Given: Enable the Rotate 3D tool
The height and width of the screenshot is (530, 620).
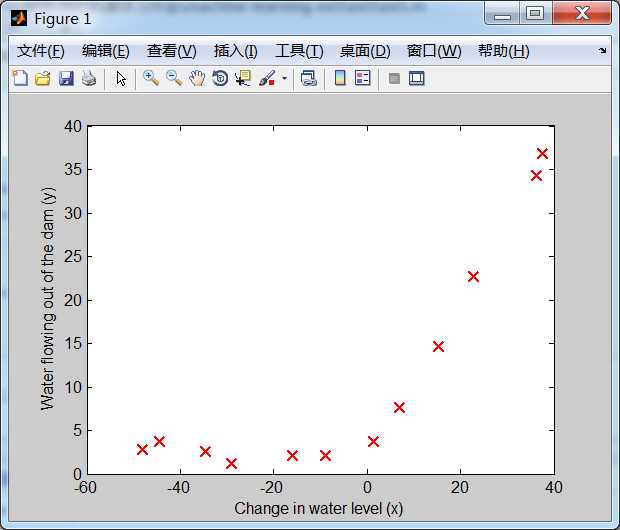Looking at the screenshot, I should (x=220, y=78).
